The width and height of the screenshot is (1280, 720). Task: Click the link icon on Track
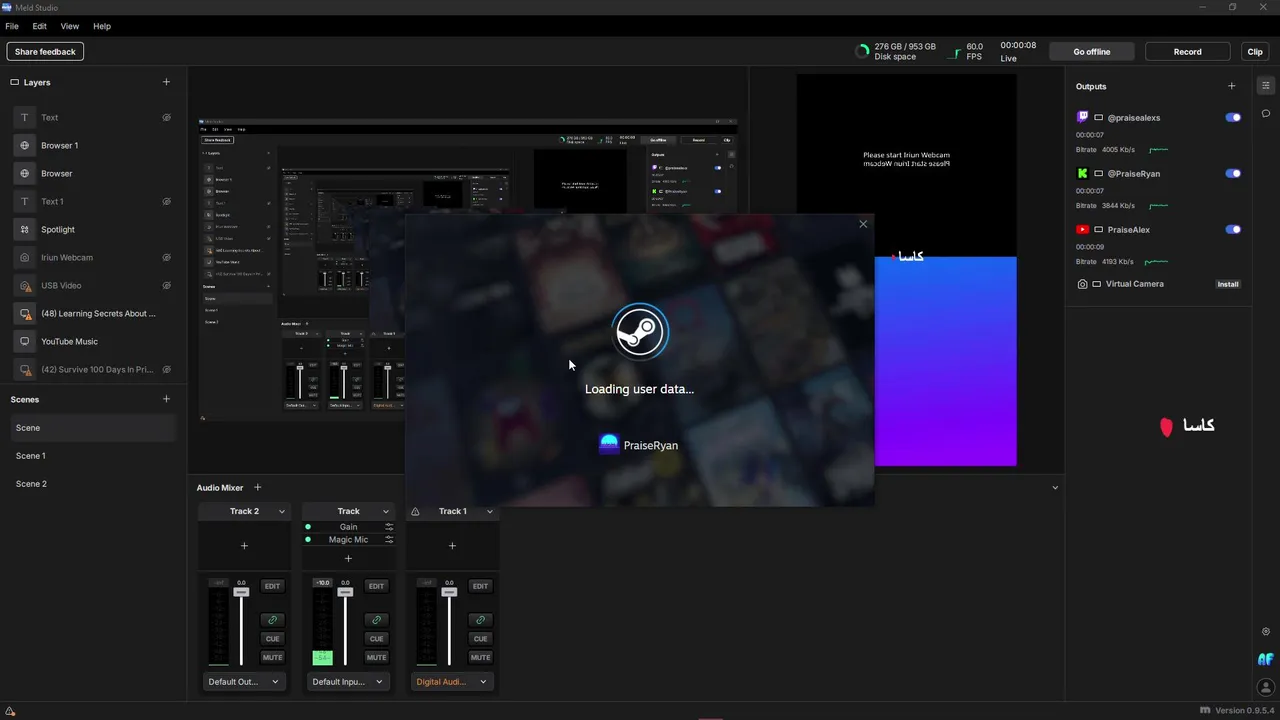(376, 620)
